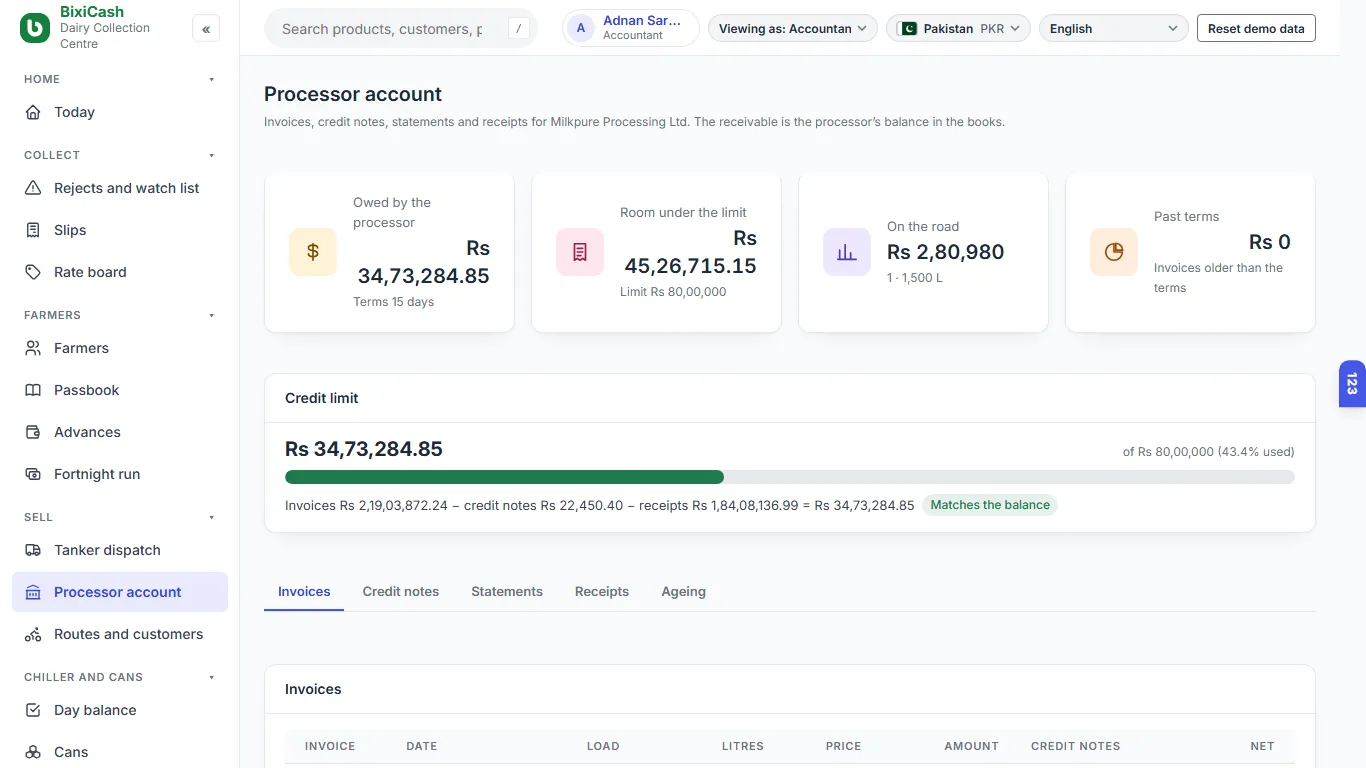
Task: Open the English language dropdown
Action: pos(1114,29)
